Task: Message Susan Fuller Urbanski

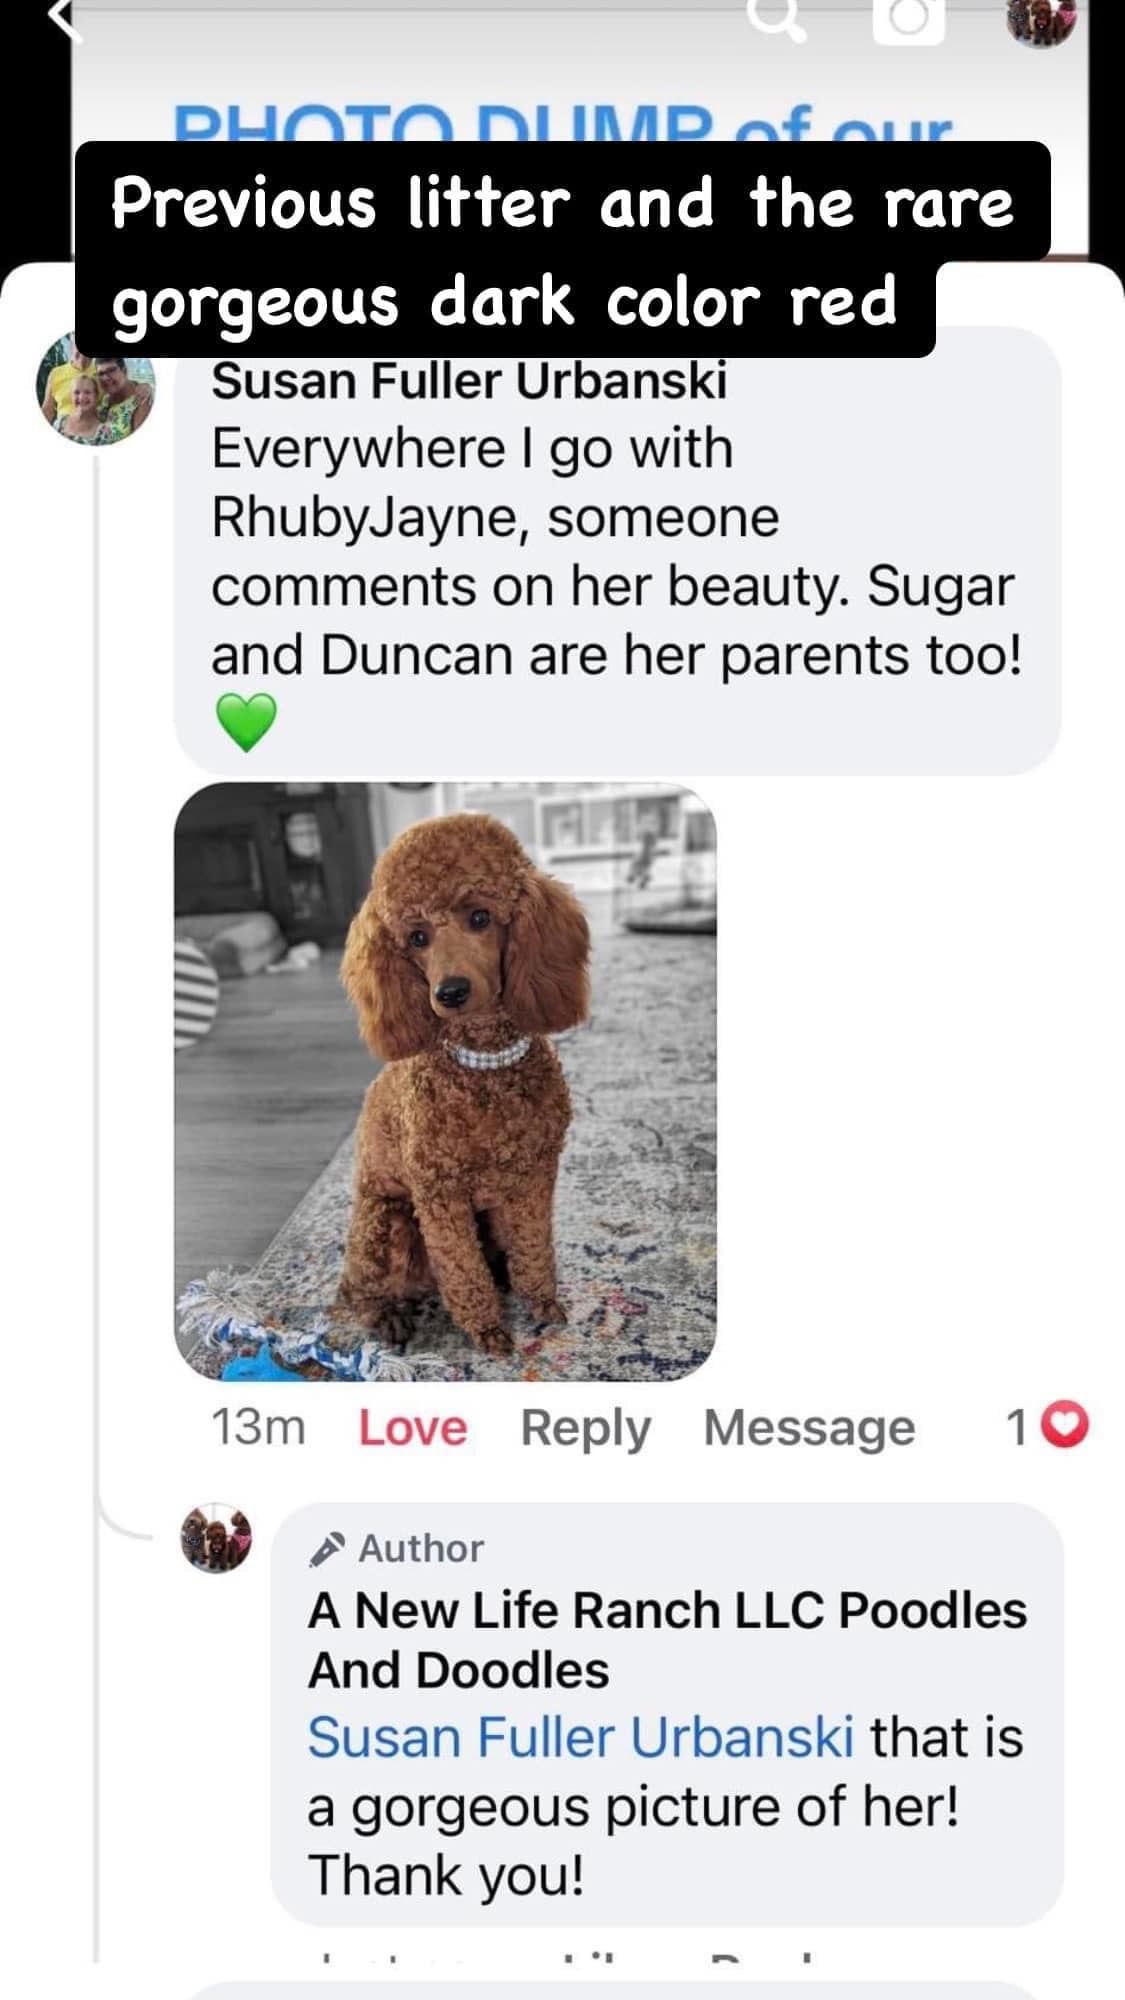Action: point(809,1429)
